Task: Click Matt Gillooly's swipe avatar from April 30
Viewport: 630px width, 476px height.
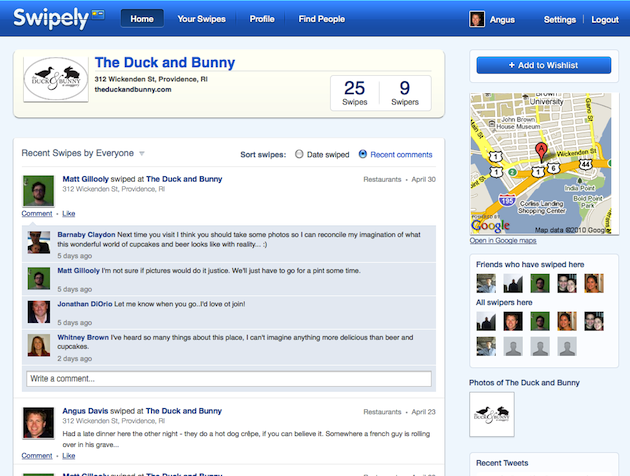Action: tap(38, 191)
